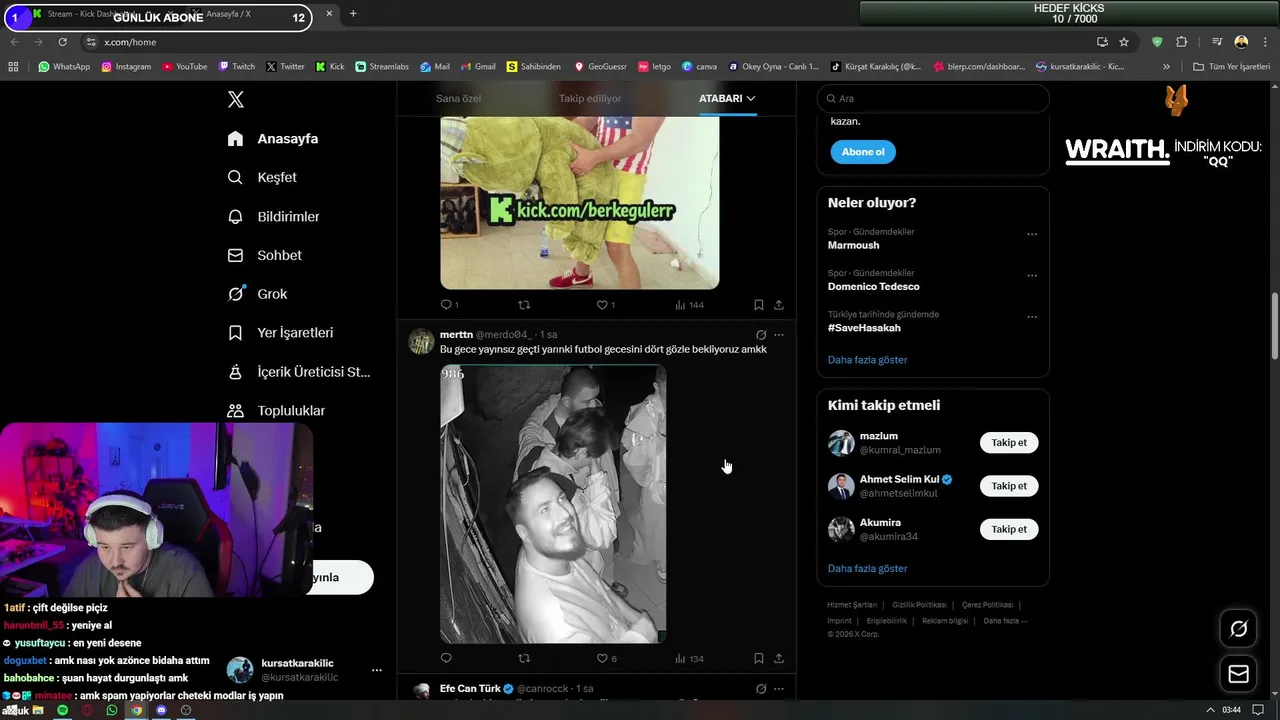Reply to the kick.com/berkegulerr post
This screenshot has width=1280, height=720.
coord(446,305)
